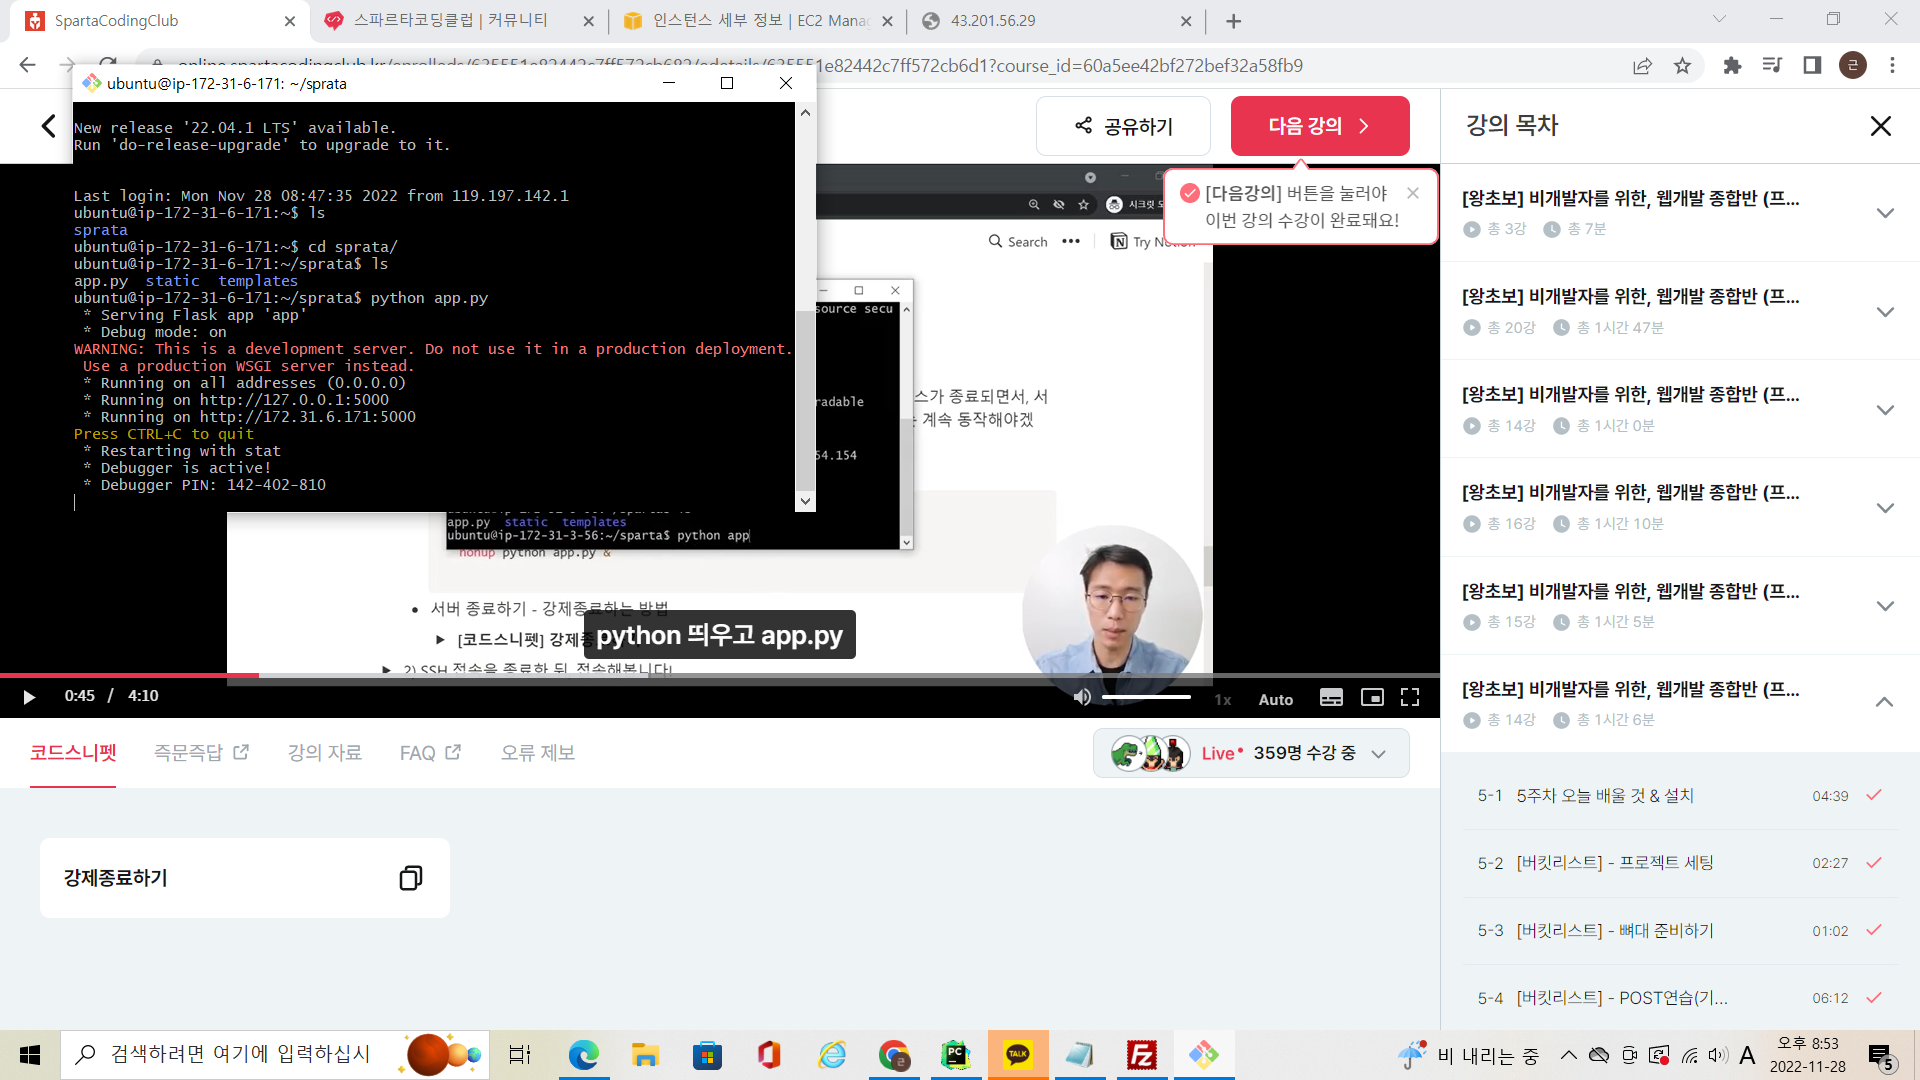This screenshot has height=1080, width=1920.
Task: Share this page icon in address bar
Action: 1642,66
